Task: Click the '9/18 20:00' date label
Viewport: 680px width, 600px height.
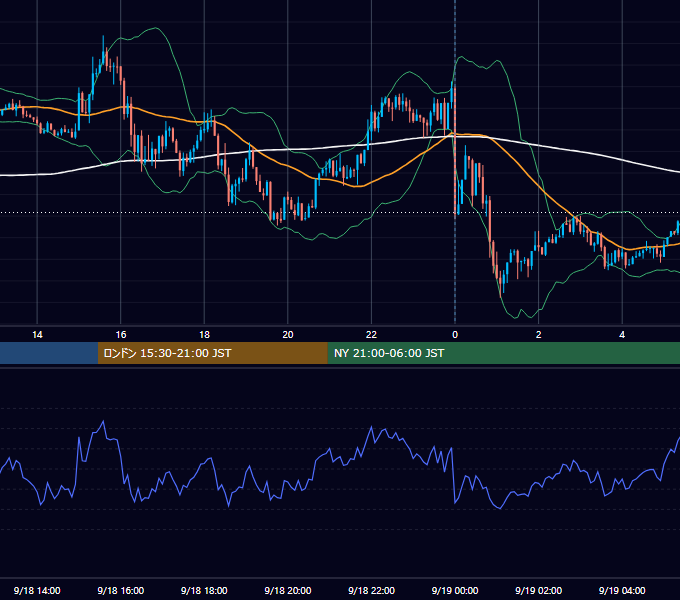Action: coord(288,590)
